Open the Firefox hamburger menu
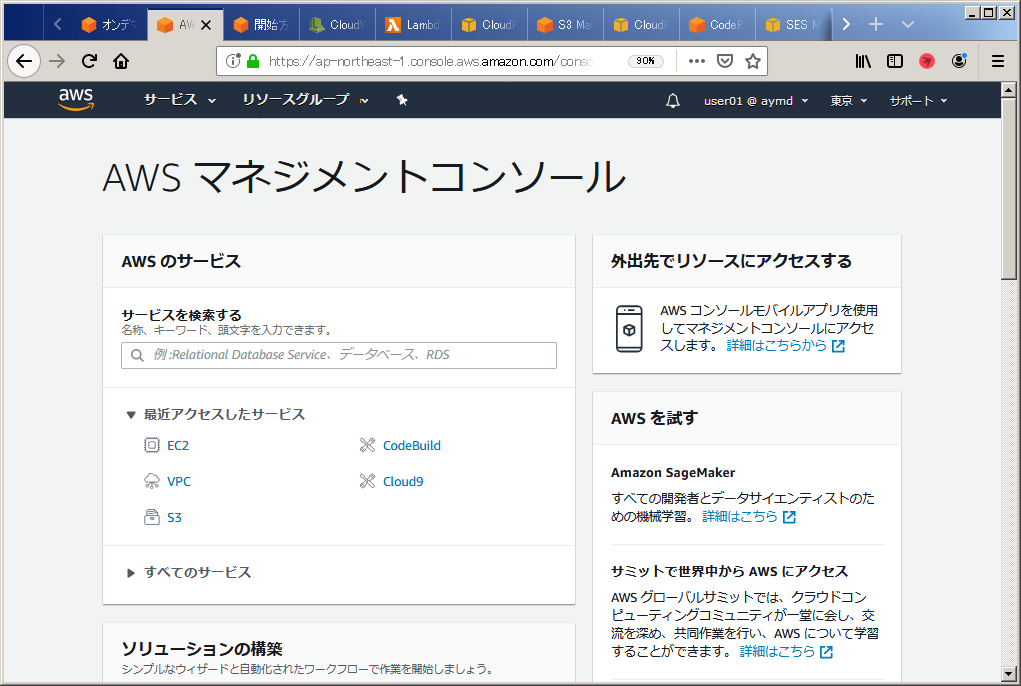This screenshot has width=1021, height=686. tap(998, 61)
